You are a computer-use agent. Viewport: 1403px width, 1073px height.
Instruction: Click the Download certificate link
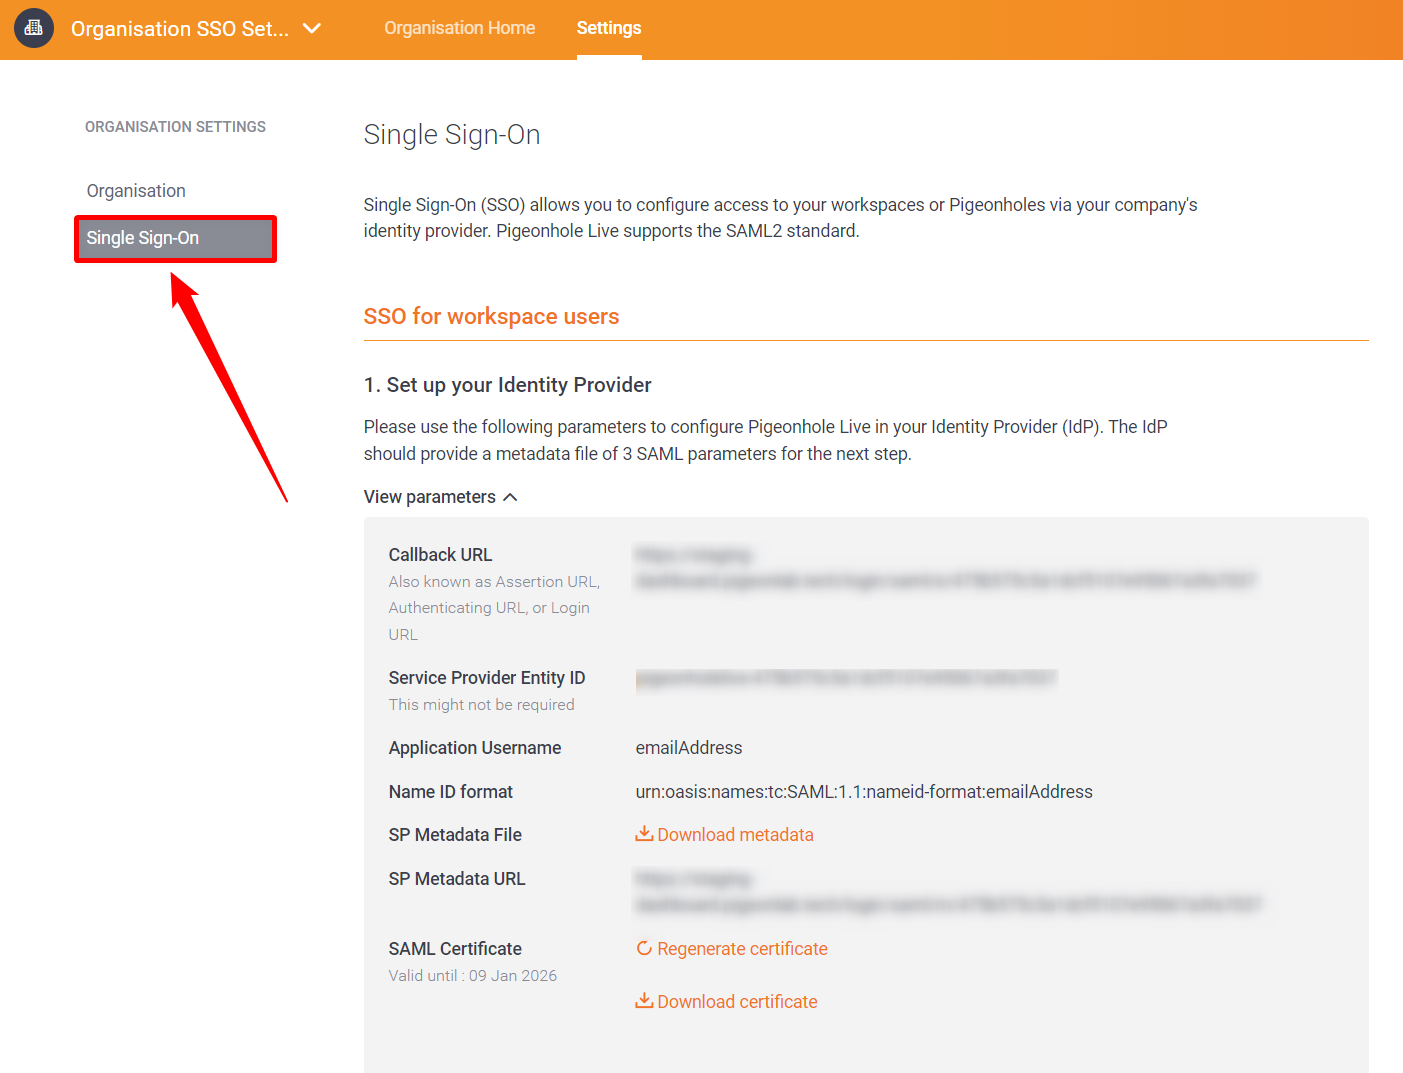coord(737,1000)
